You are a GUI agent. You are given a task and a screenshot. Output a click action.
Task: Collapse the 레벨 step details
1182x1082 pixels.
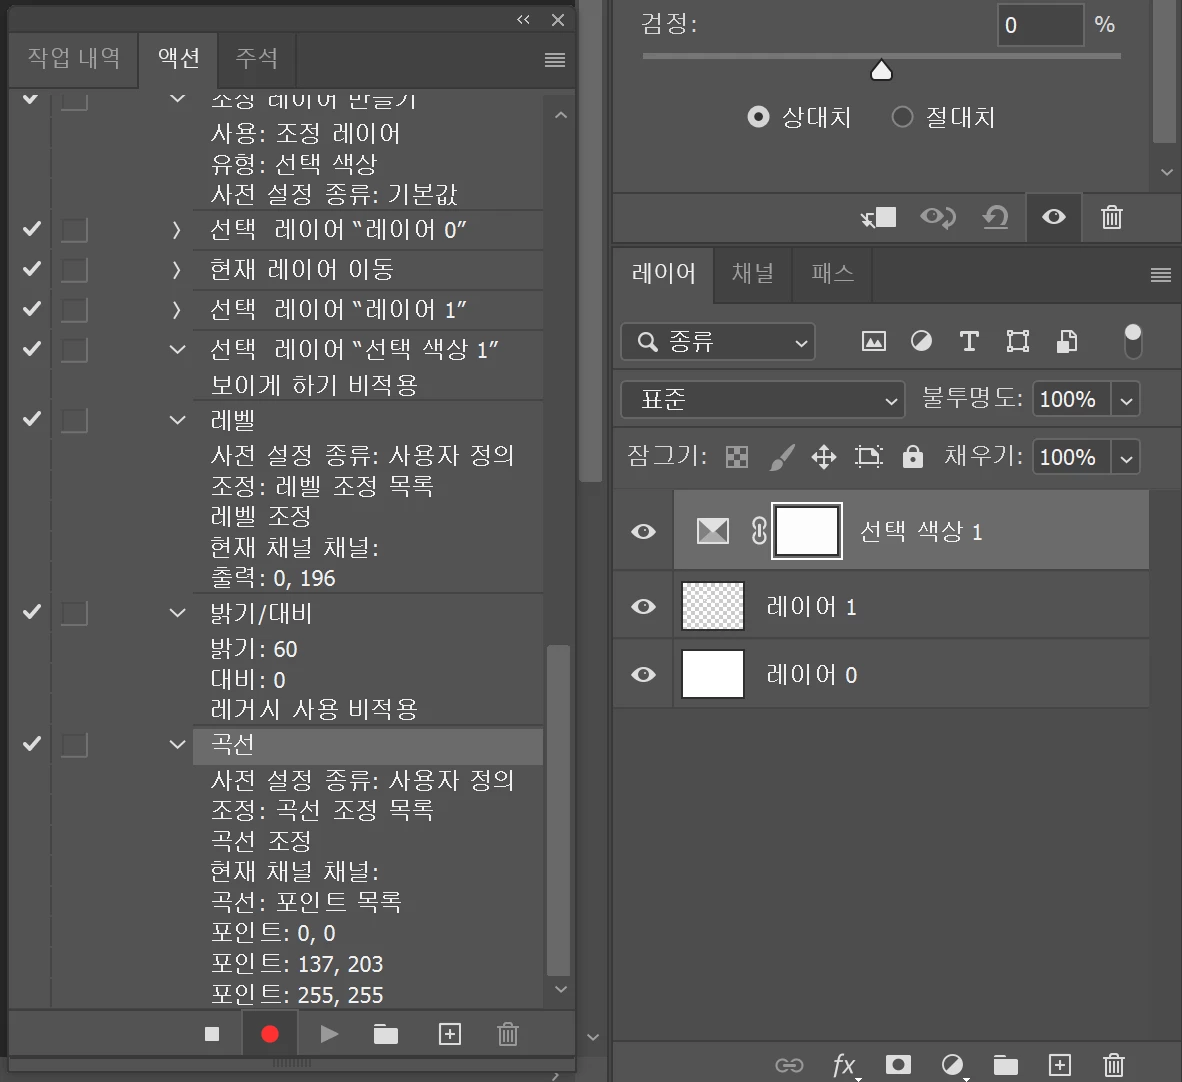[x=177, y=420]
